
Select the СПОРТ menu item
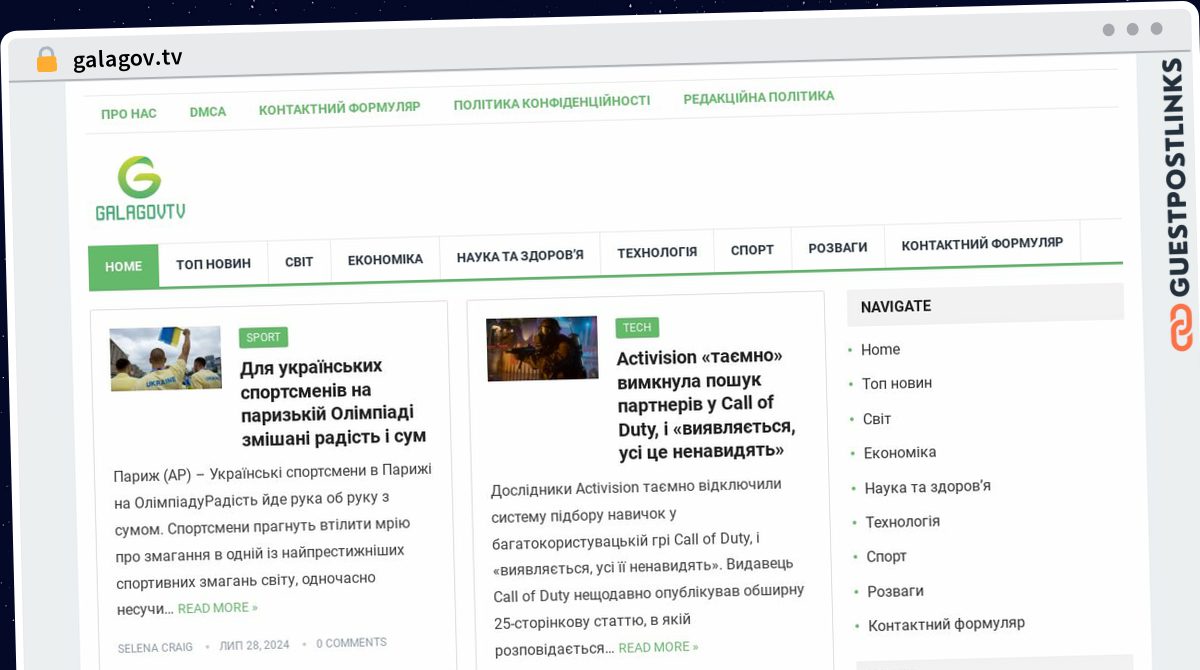(x=752, y=250)
